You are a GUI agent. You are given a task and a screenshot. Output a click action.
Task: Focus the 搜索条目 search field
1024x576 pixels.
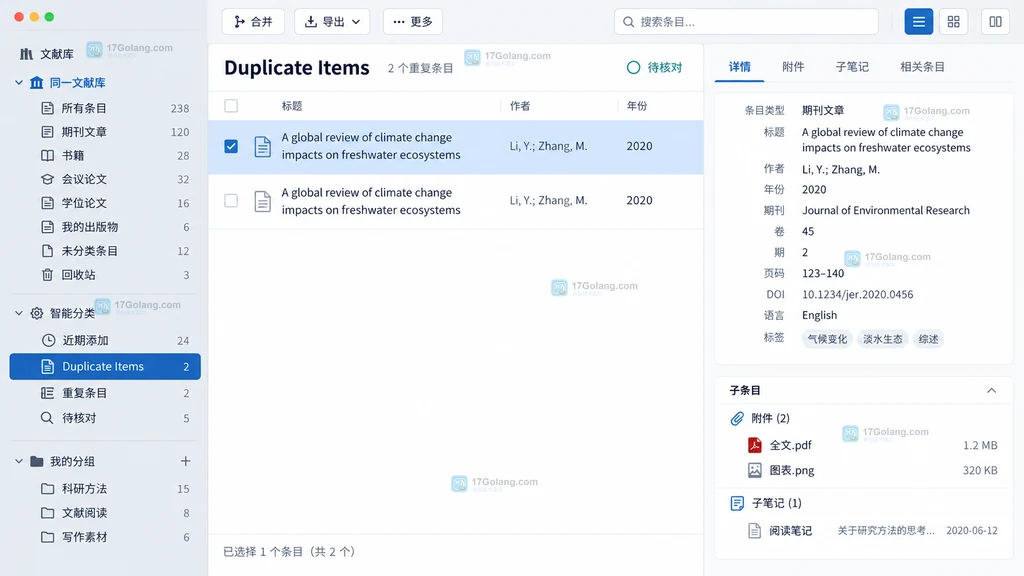tap(746, 22)
